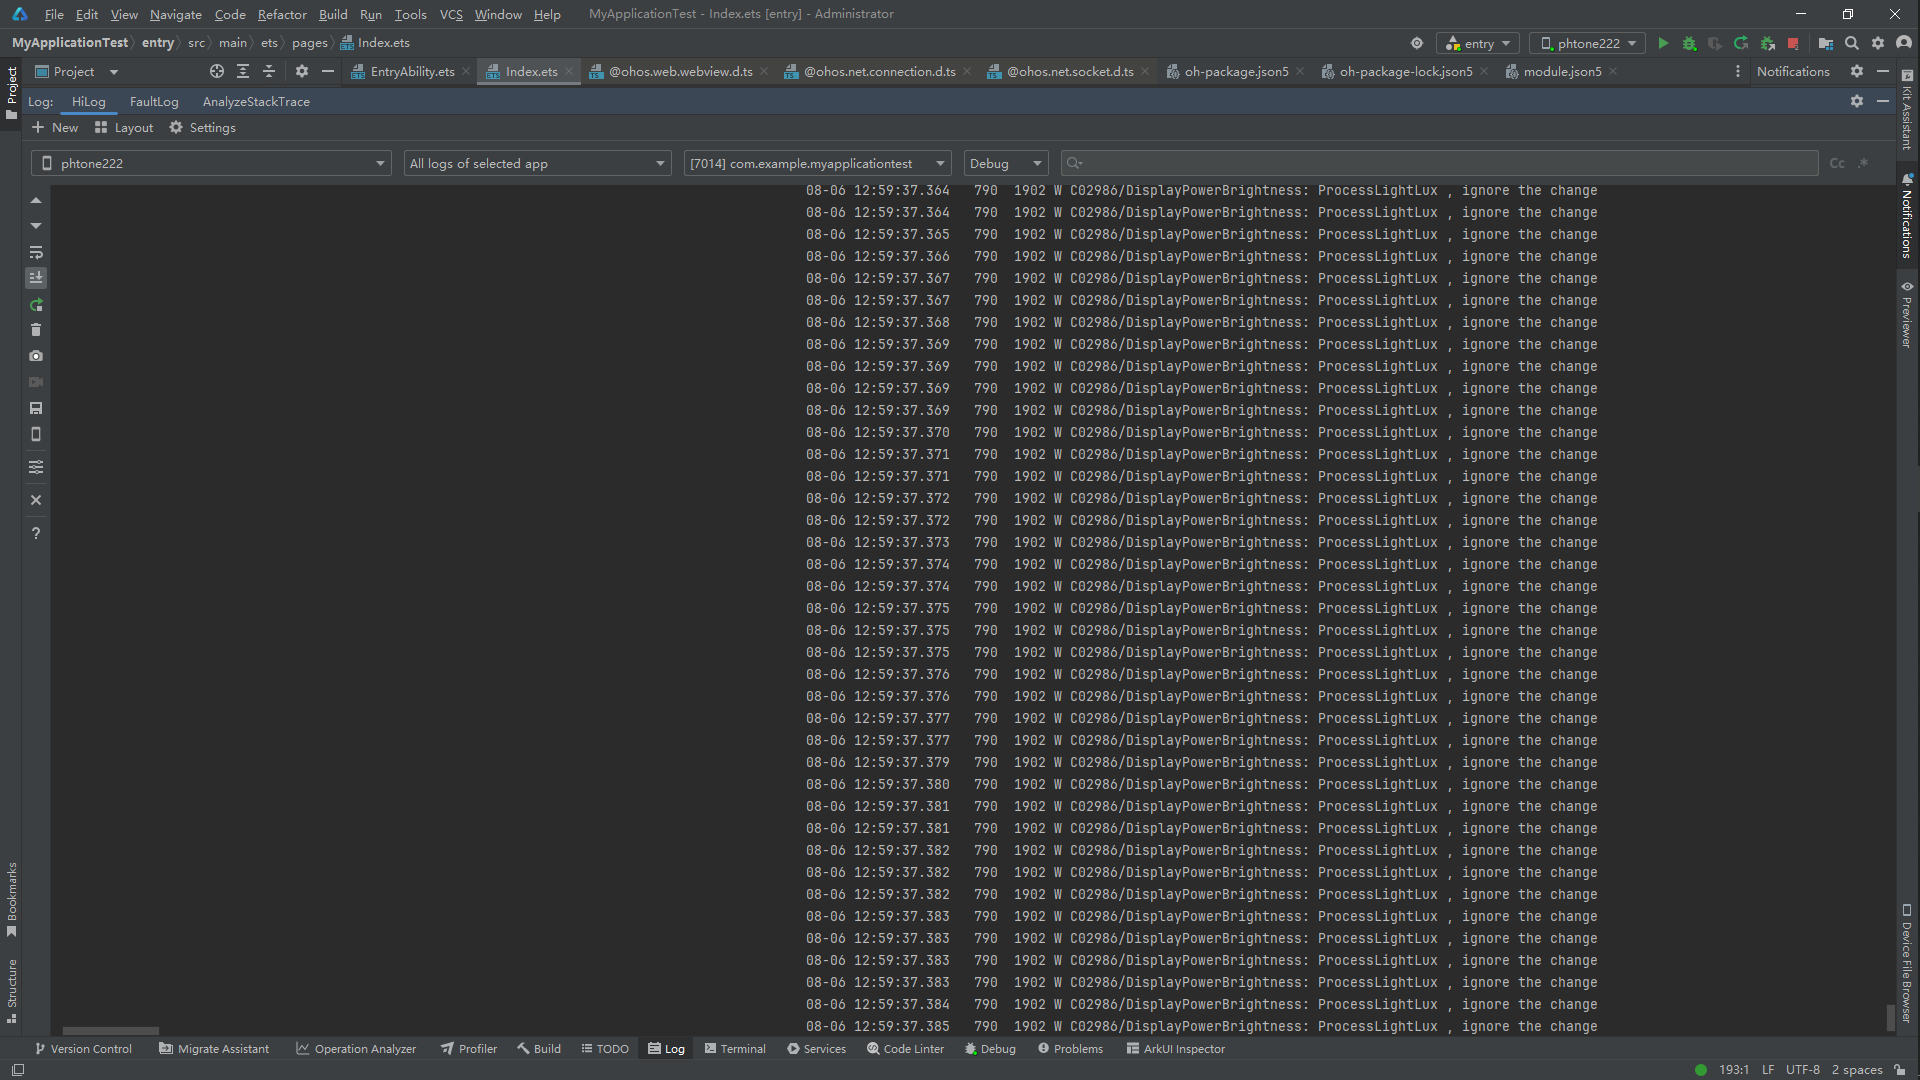Open Terminal tool window

[x=735, y=1048]
